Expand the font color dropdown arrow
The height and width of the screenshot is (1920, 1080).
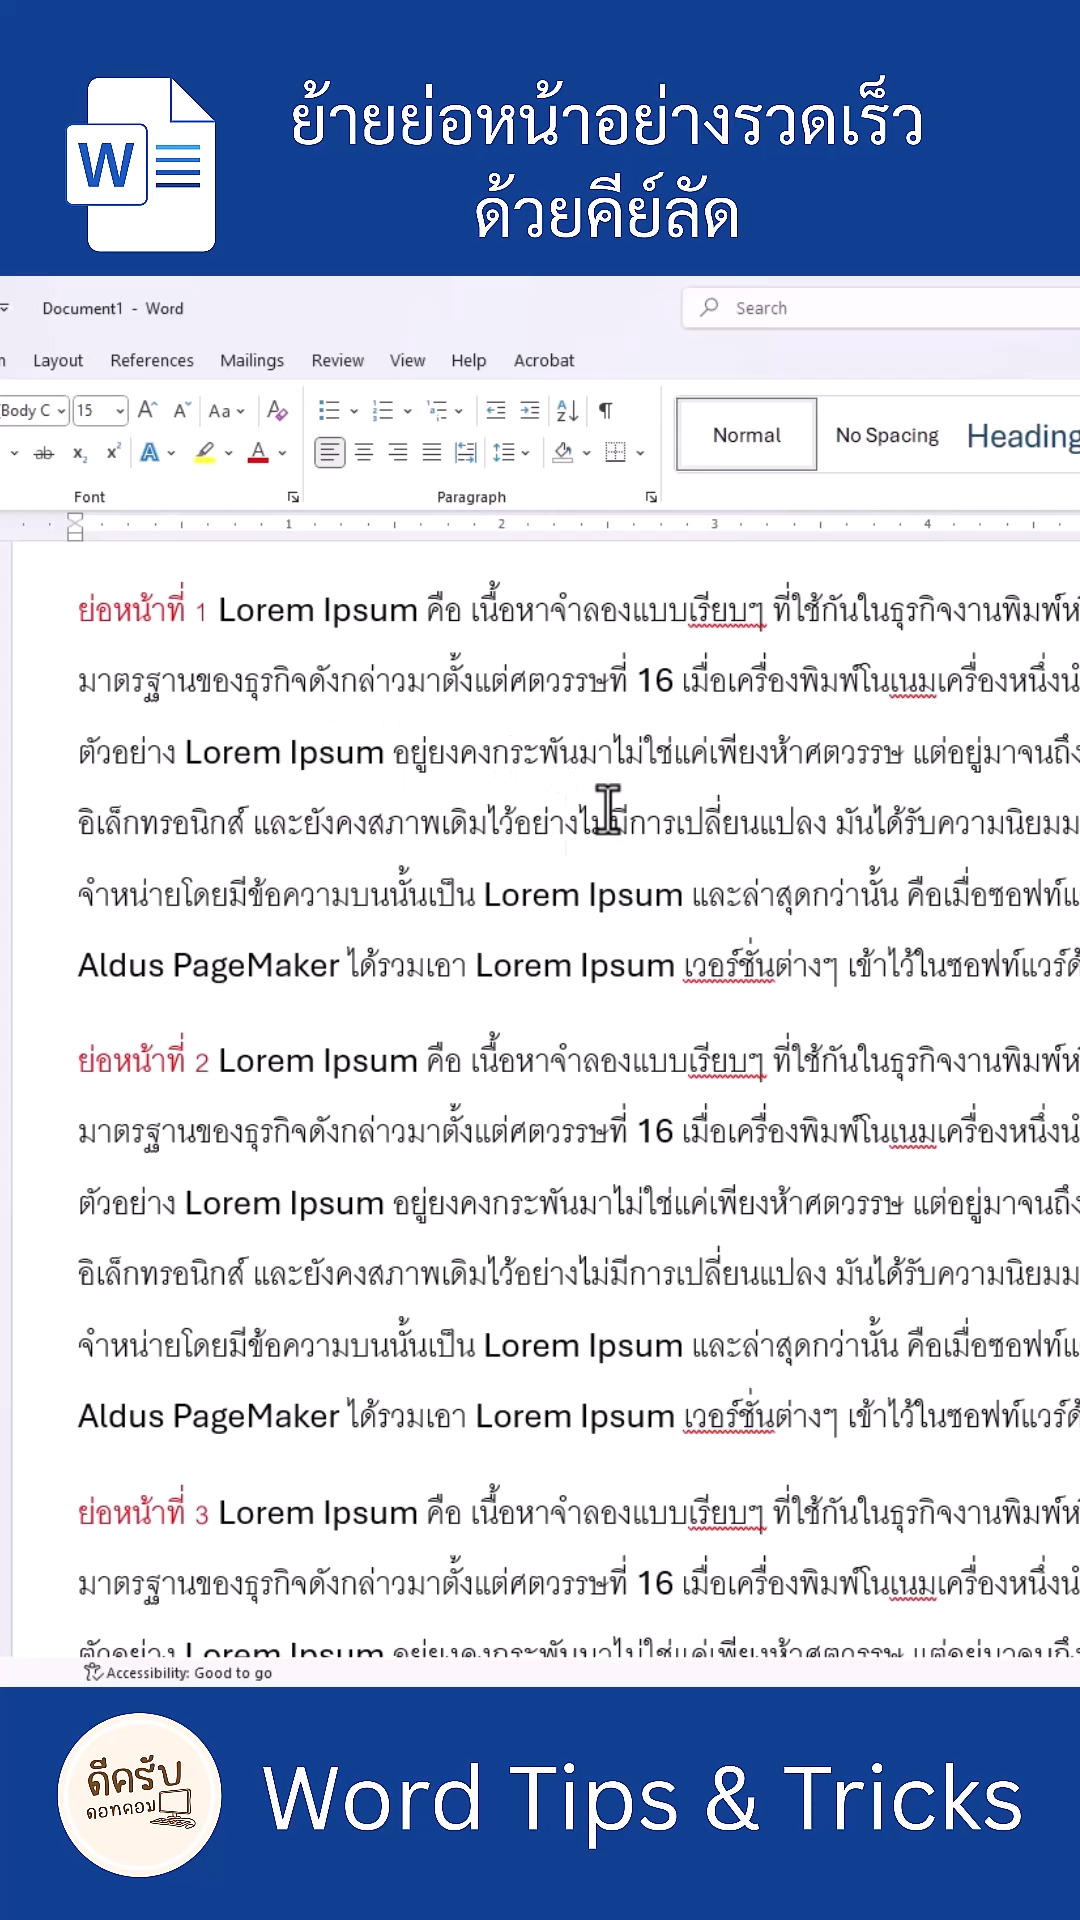tap(283, 454)
